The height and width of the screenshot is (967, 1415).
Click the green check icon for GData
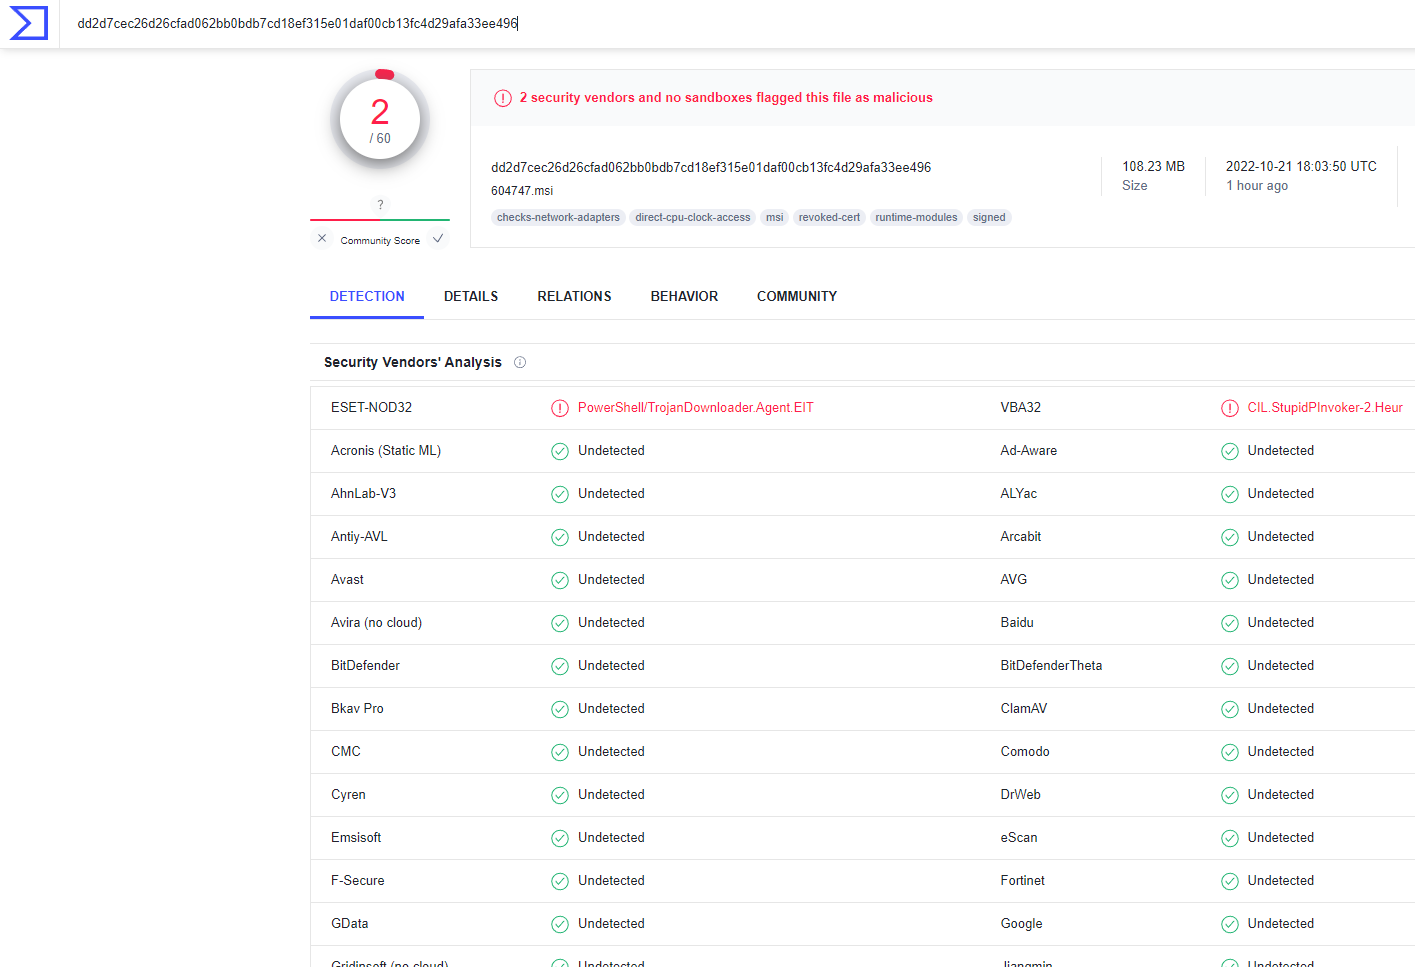560,924
